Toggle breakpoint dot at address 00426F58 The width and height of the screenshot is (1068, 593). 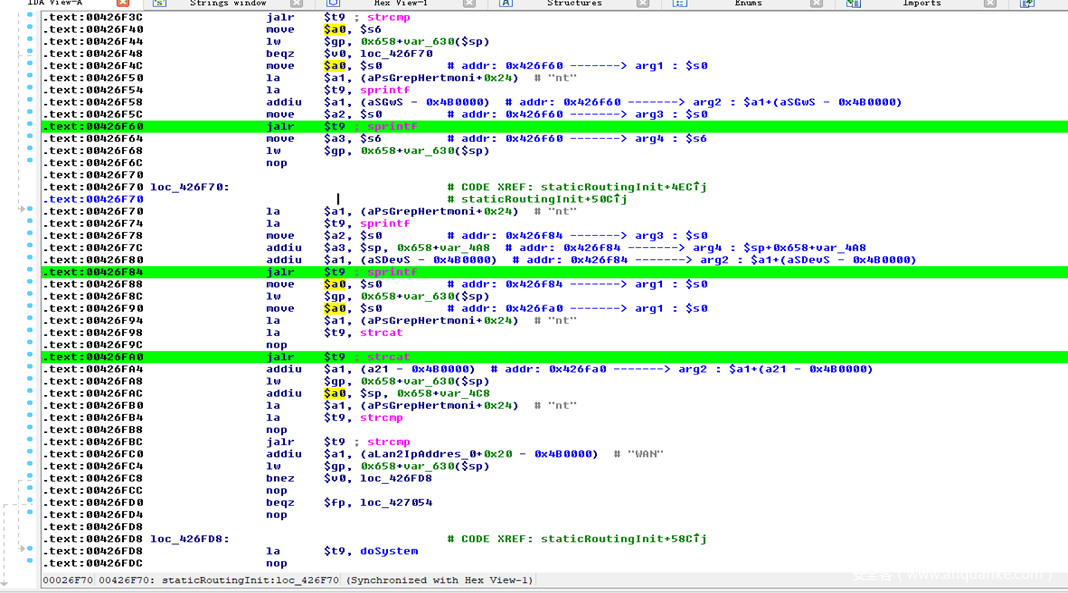click(30, 100)
